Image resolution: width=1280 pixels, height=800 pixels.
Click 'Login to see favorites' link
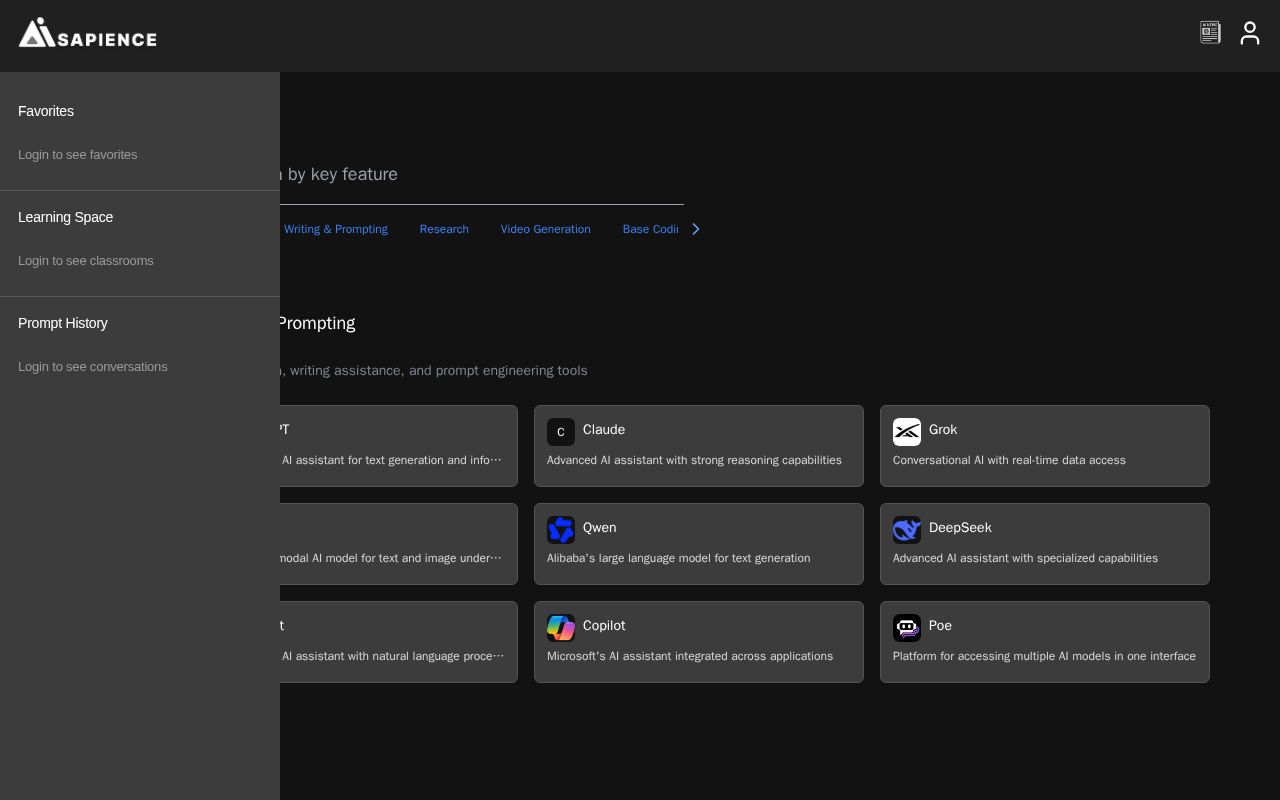click(78, 155)
